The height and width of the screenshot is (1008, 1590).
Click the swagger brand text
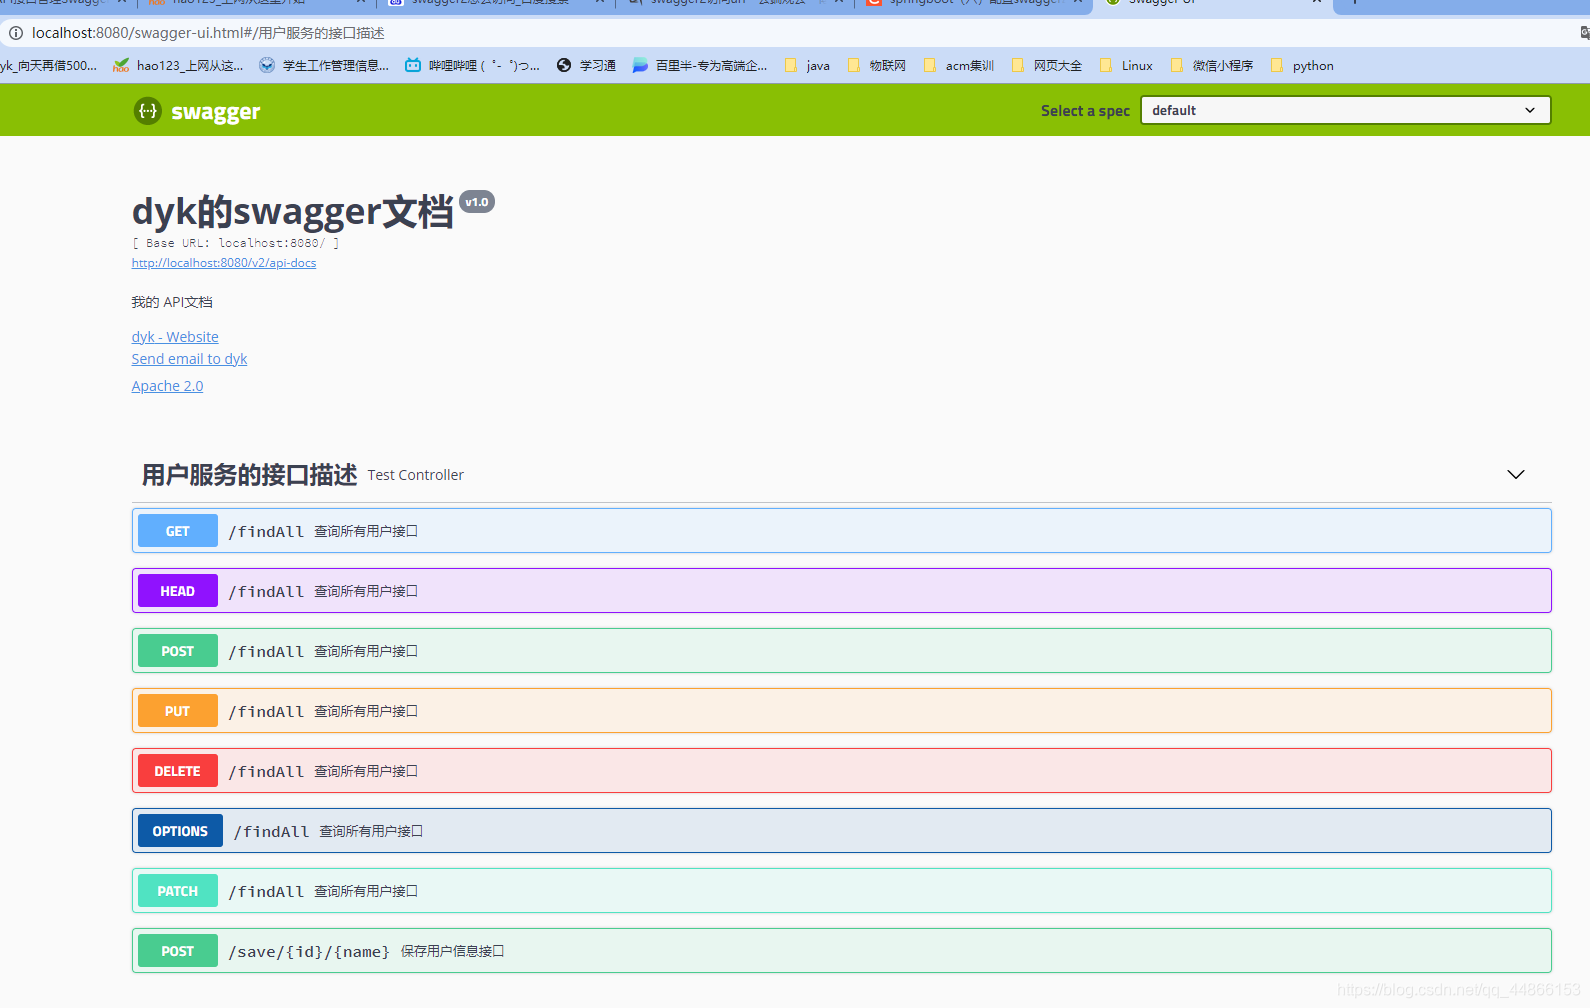[x=215, y=112]
